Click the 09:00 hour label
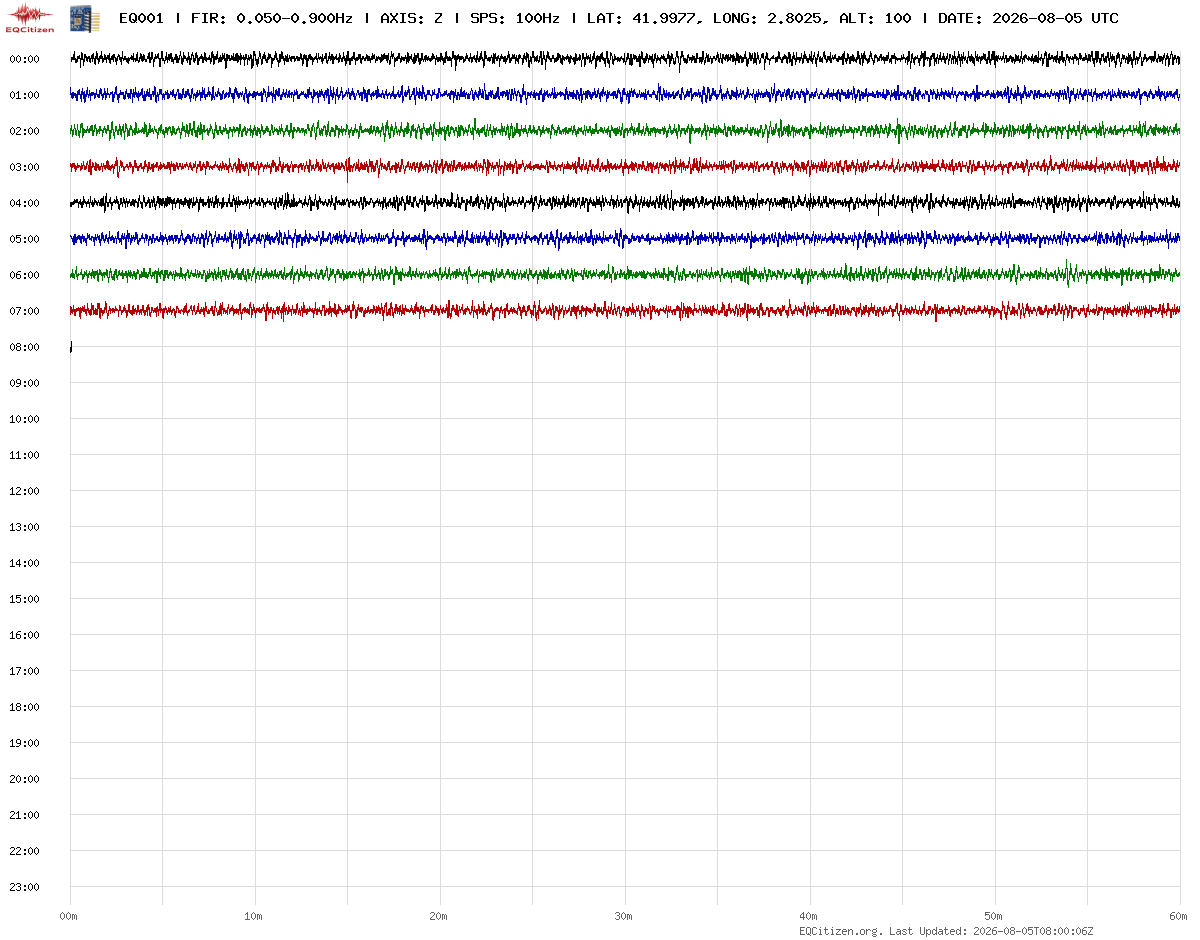The image size is (1200, 940). [x=24, y=383]
